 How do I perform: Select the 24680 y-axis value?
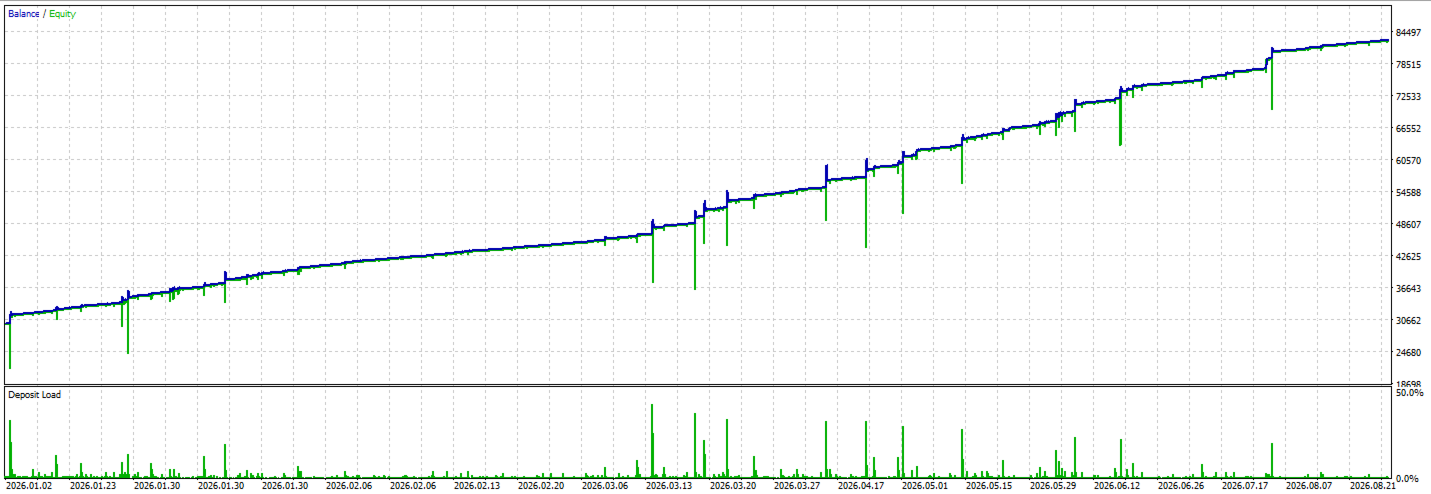[x=1409, y=352]
